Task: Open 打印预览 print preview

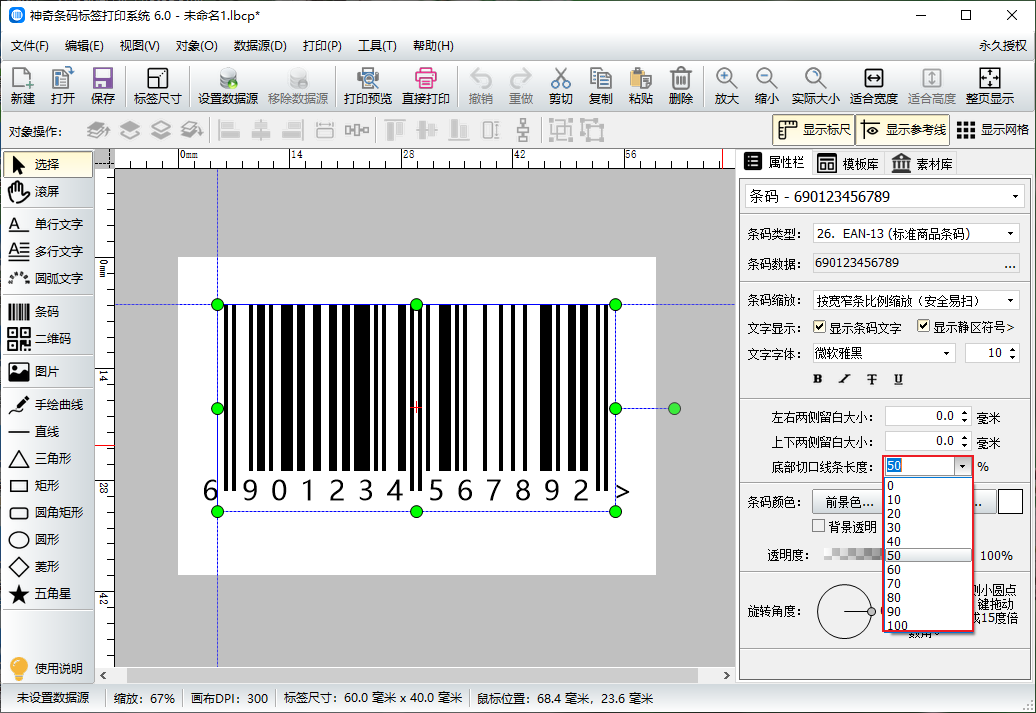Action: (x=367, y=86)
